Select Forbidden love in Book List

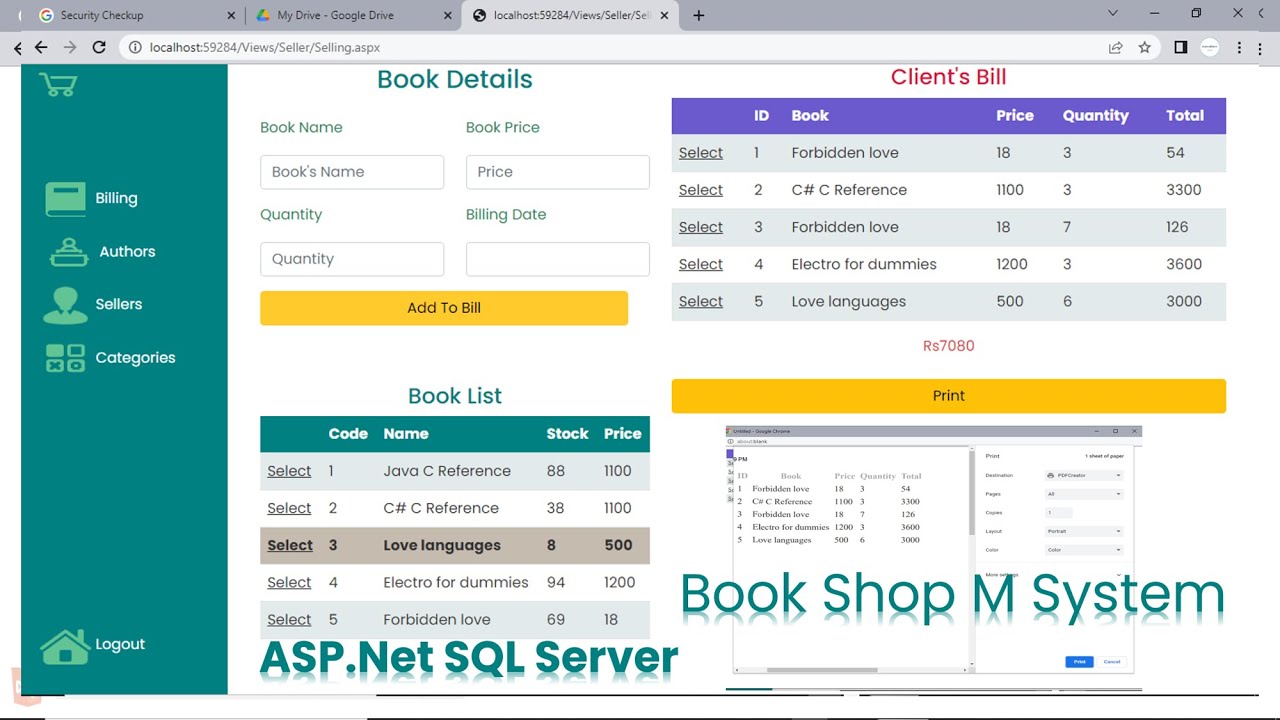[289, 619]
